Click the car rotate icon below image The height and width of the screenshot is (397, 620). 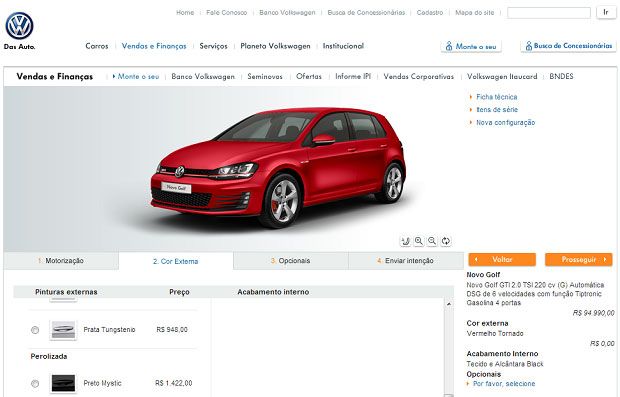pos(405,241)
